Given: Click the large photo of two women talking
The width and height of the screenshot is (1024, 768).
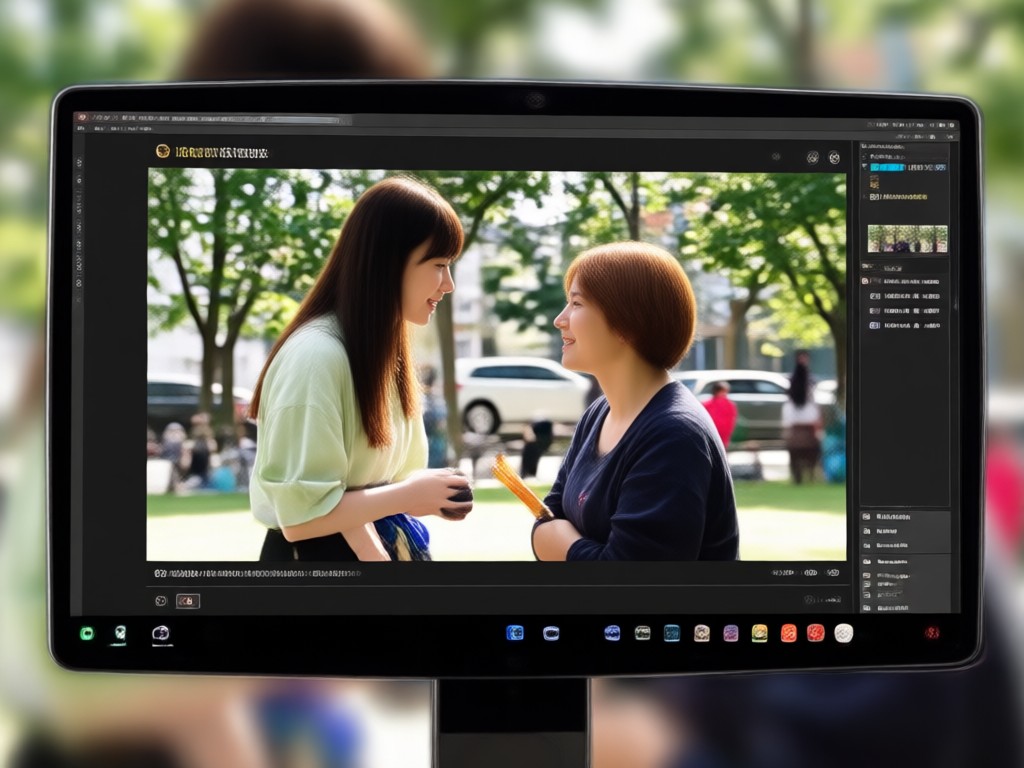Looking at the screenshot, I should [496, 365].
